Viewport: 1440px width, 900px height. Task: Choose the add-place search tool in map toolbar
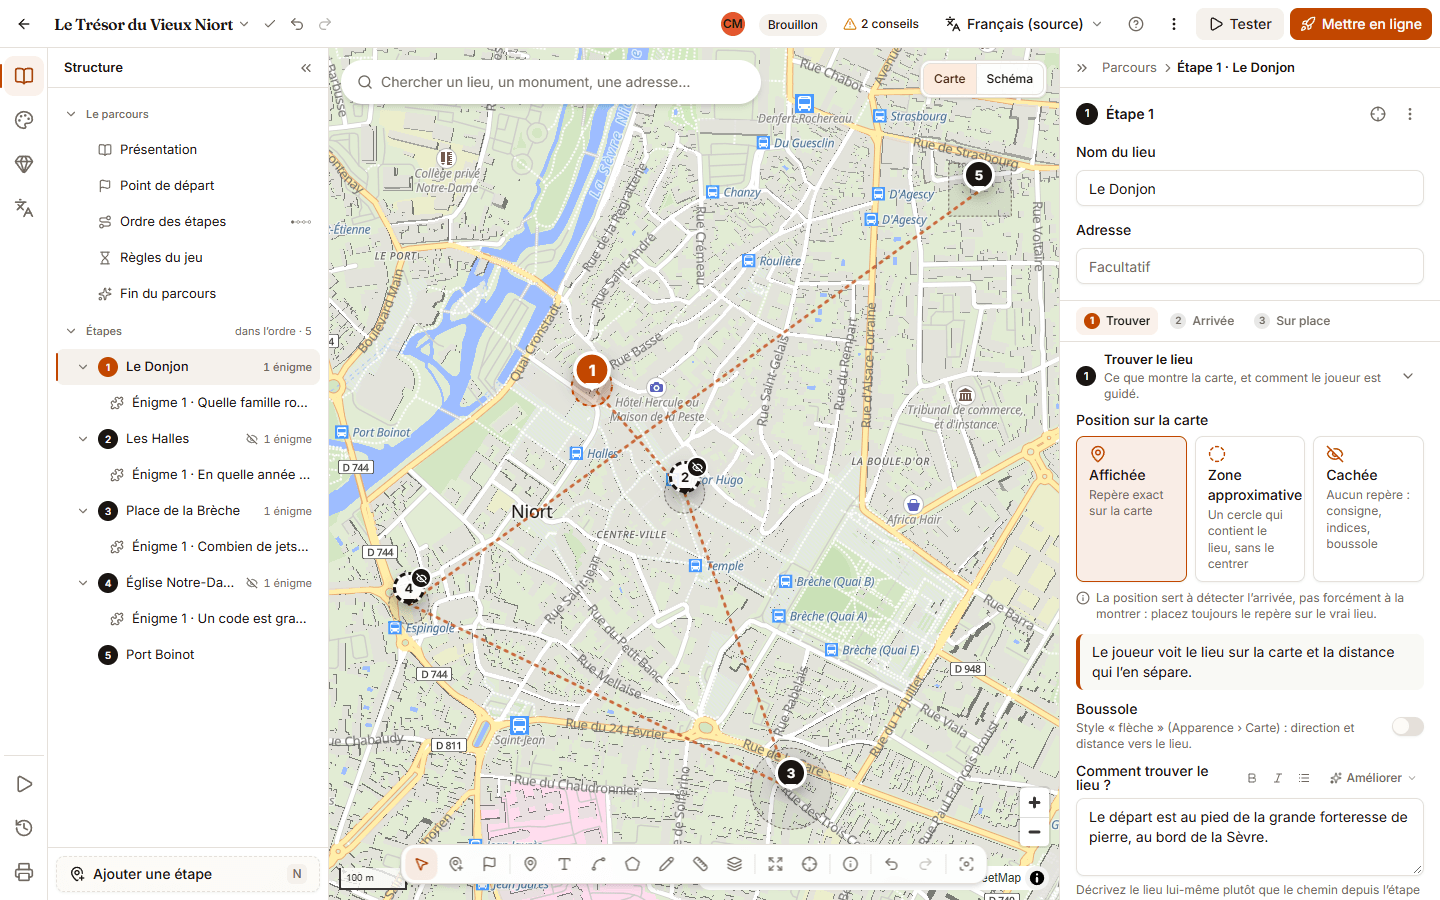(x=456, y=864)
